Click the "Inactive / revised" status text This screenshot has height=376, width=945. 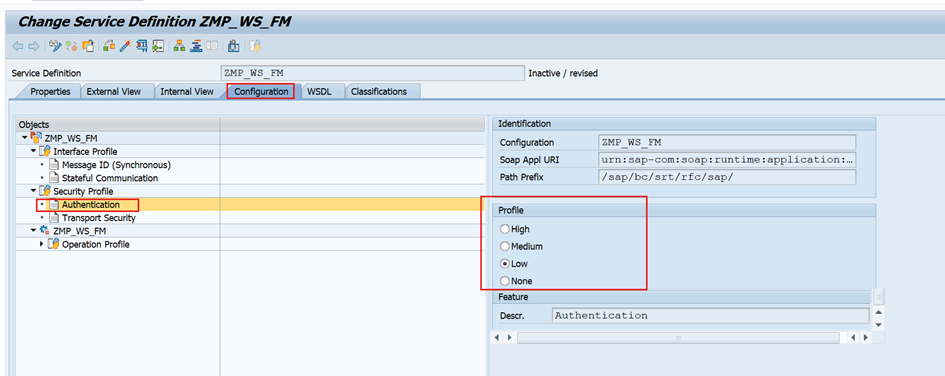[x=563, y=74]
